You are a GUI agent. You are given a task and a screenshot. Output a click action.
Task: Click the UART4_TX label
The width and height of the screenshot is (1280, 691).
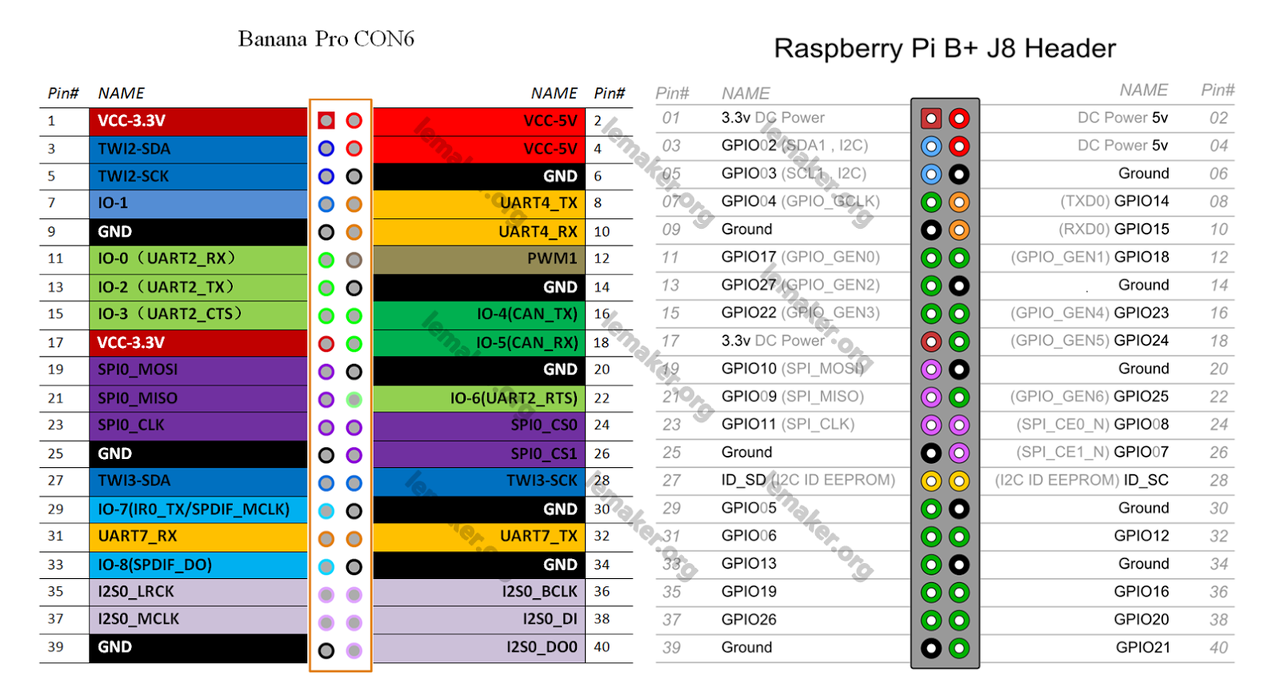pyautogui.click(x=539, y=204)
